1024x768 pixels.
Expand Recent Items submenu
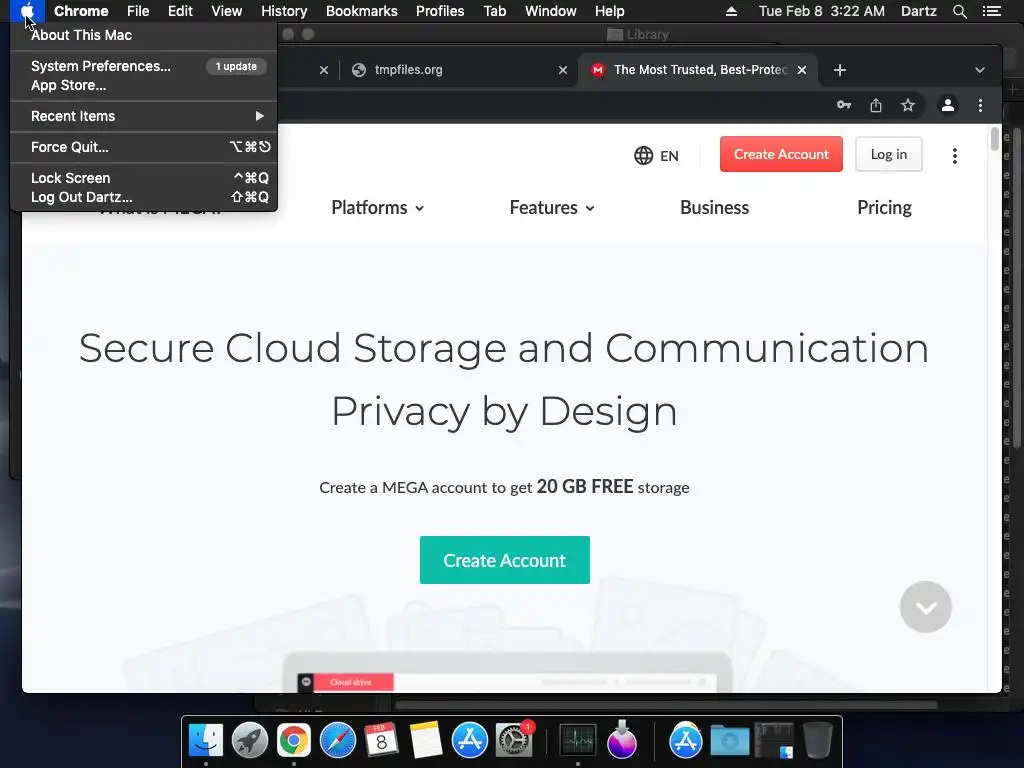pos(144,116)
